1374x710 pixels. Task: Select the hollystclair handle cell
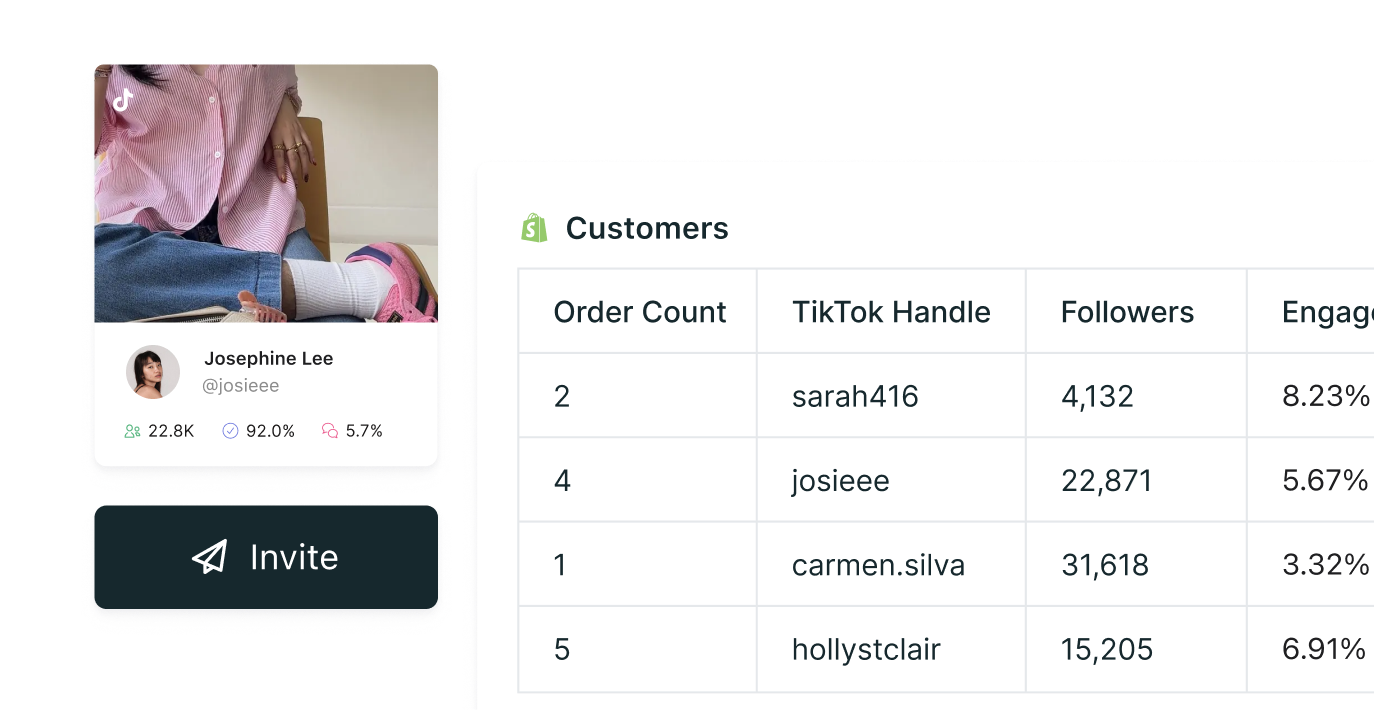coord(866,650)
